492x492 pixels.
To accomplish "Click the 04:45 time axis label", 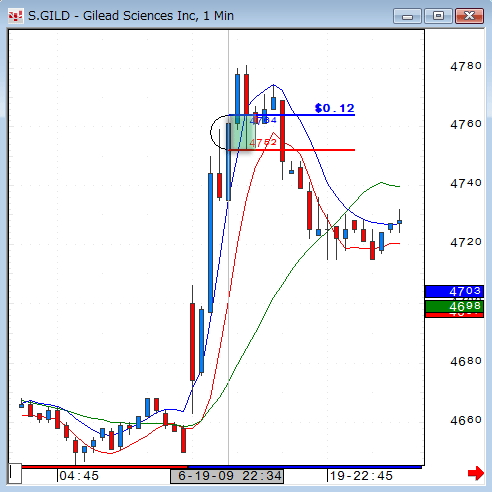I will tap(79, 476).
